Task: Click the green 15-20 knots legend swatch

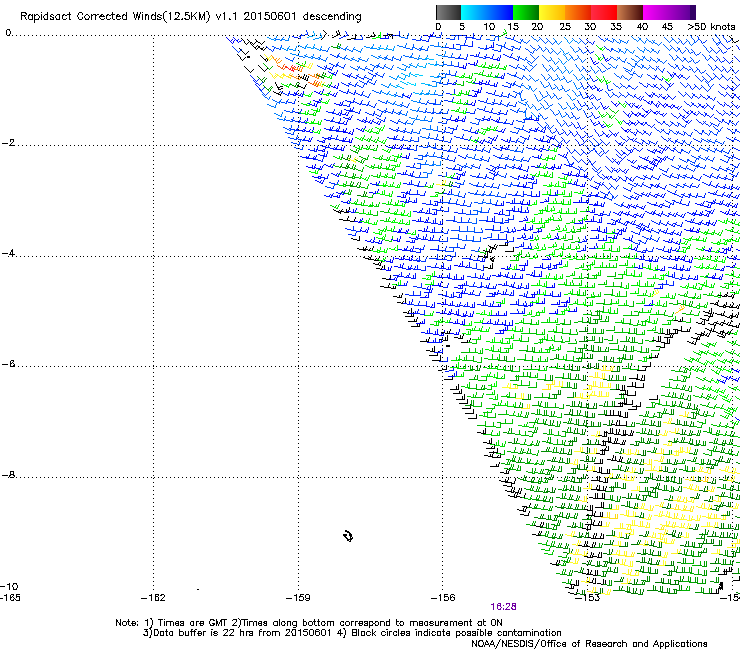Action: click(x=526, y=12)
